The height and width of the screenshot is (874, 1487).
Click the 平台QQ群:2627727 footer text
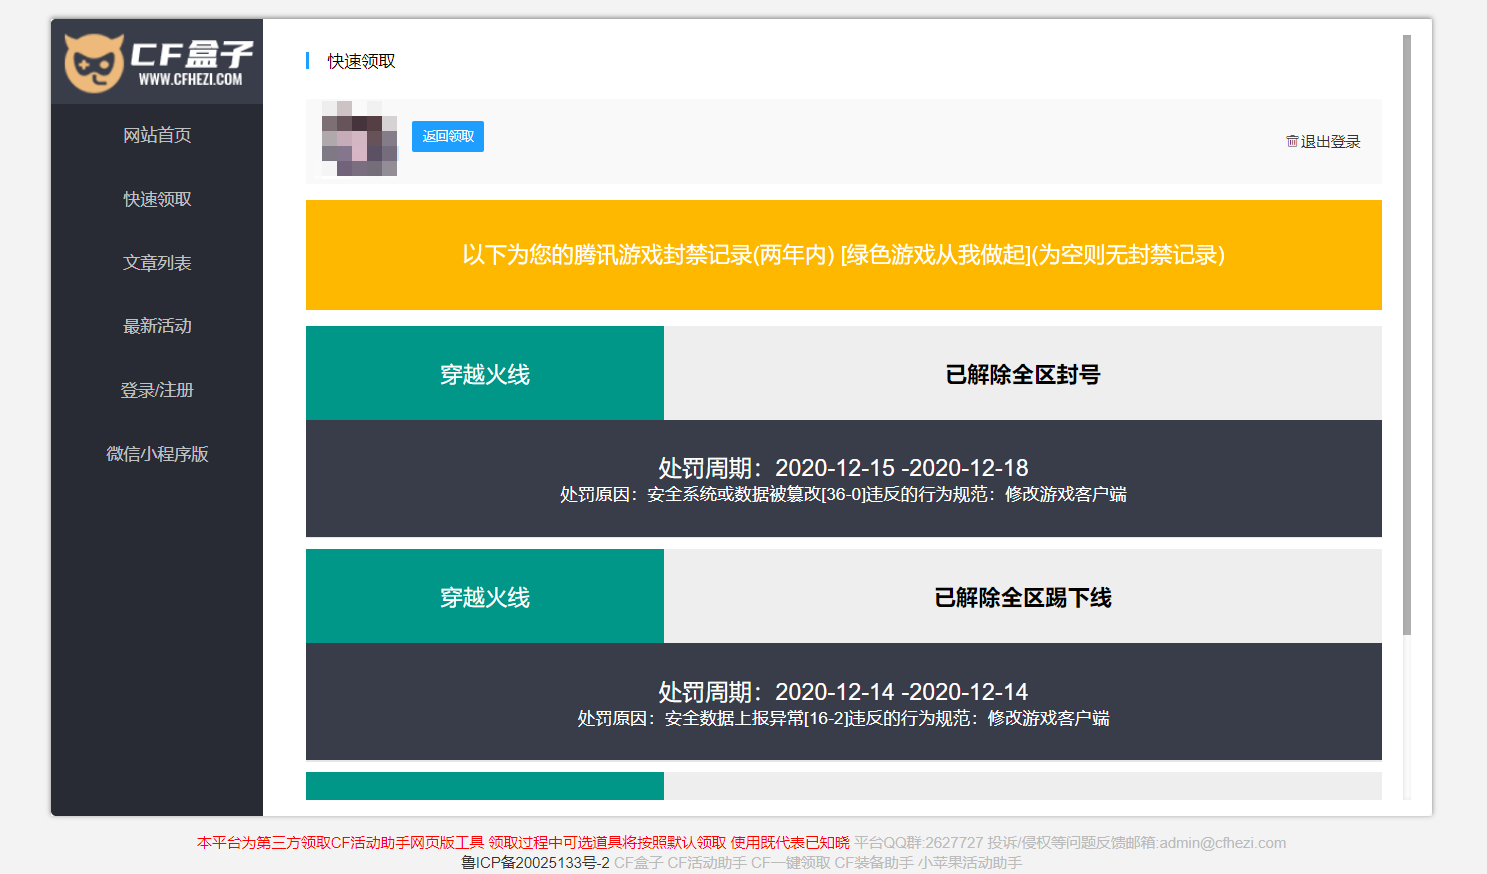(x=919, y=843)
